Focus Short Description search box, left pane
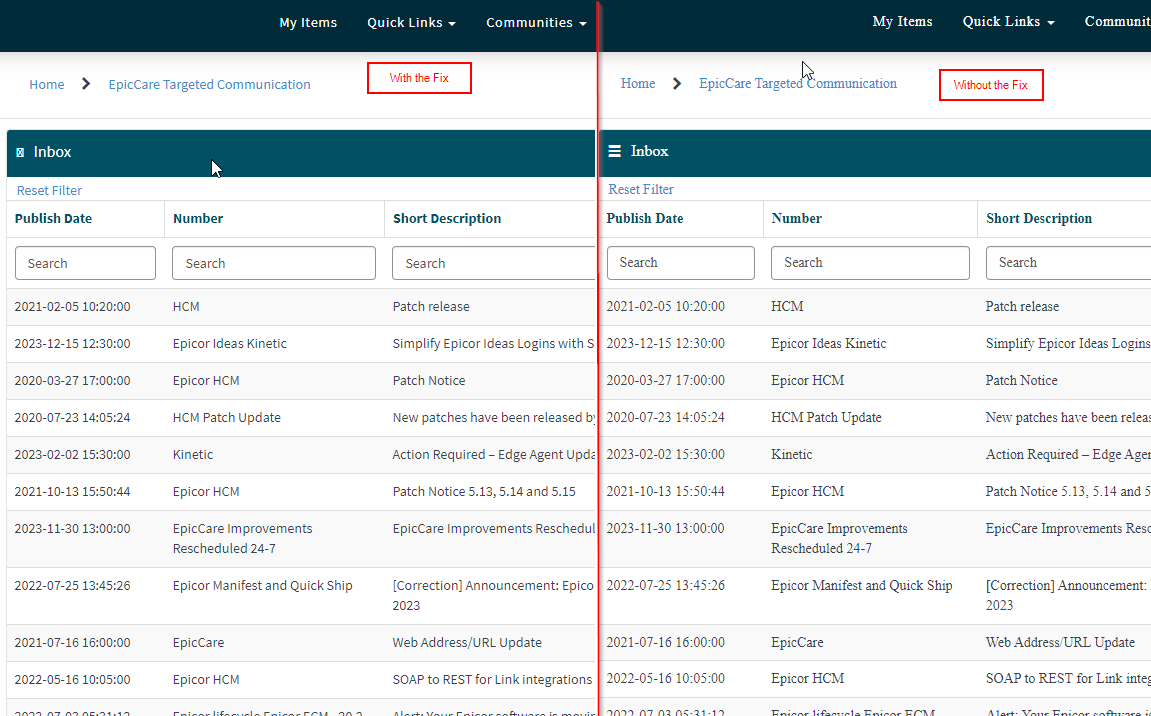 (x=493, y=263)
